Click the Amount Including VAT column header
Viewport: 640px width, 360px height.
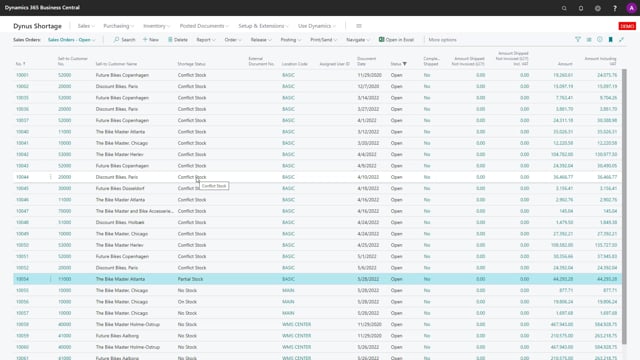(600, 61)
